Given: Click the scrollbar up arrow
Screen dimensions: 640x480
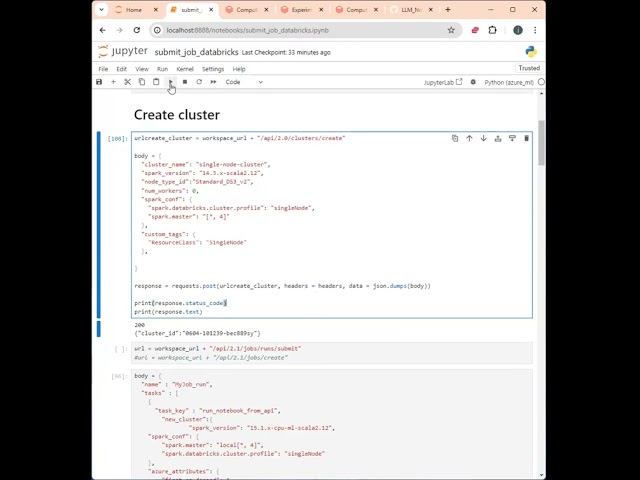Looking at the screenshot, I should tap(542, 93).
